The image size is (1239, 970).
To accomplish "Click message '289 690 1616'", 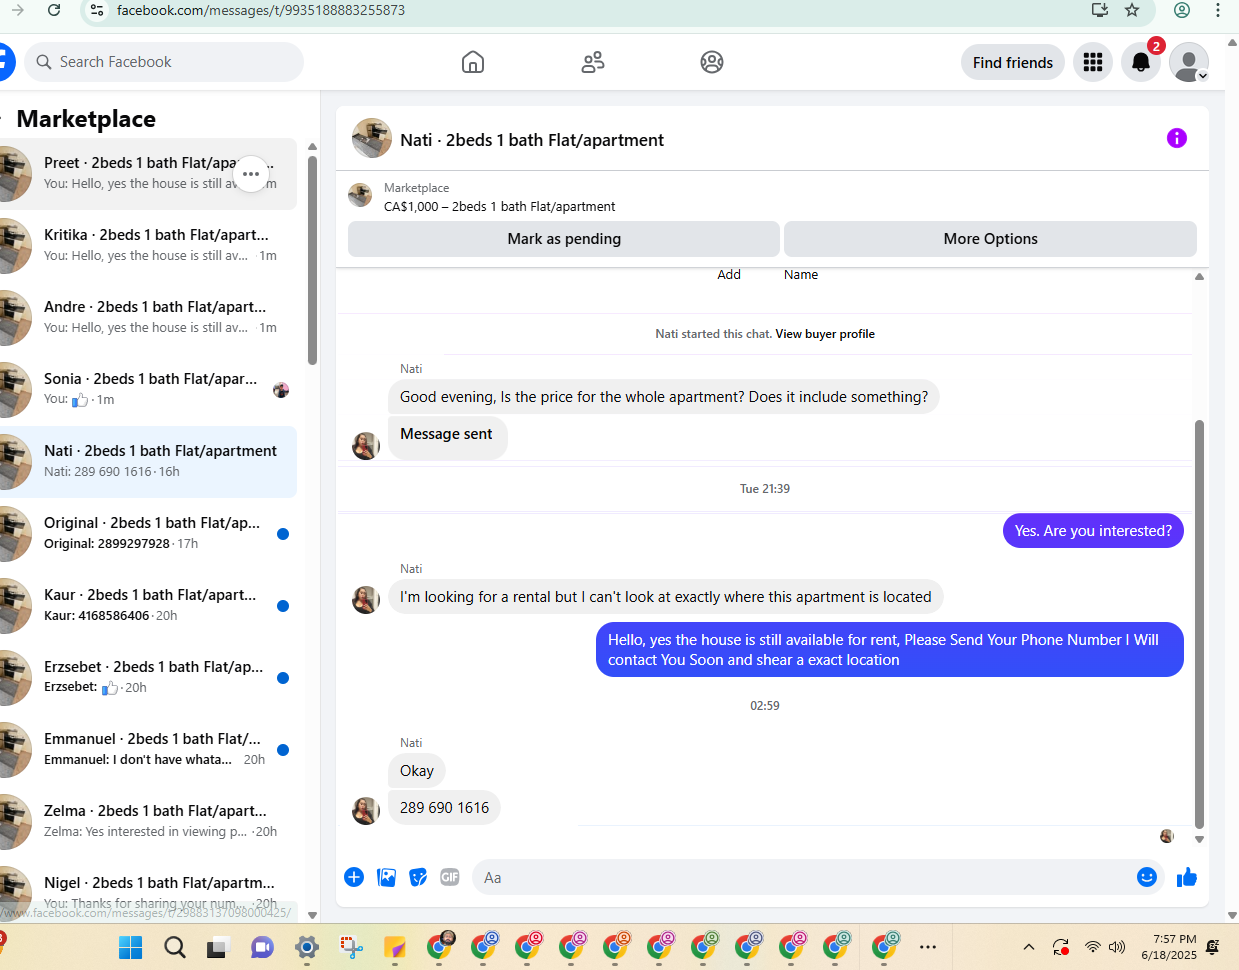I will 444,808.
